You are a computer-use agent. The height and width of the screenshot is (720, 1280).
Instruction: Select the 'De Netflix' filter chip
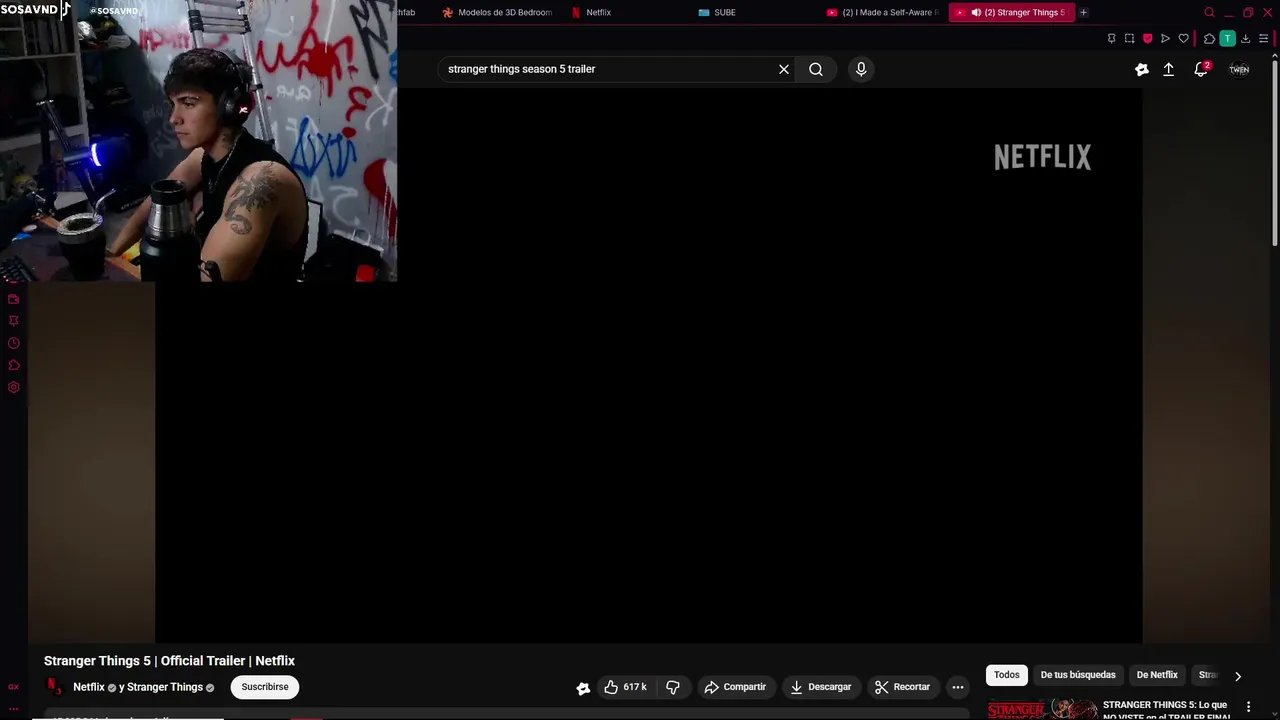(x=1157, y=675)
